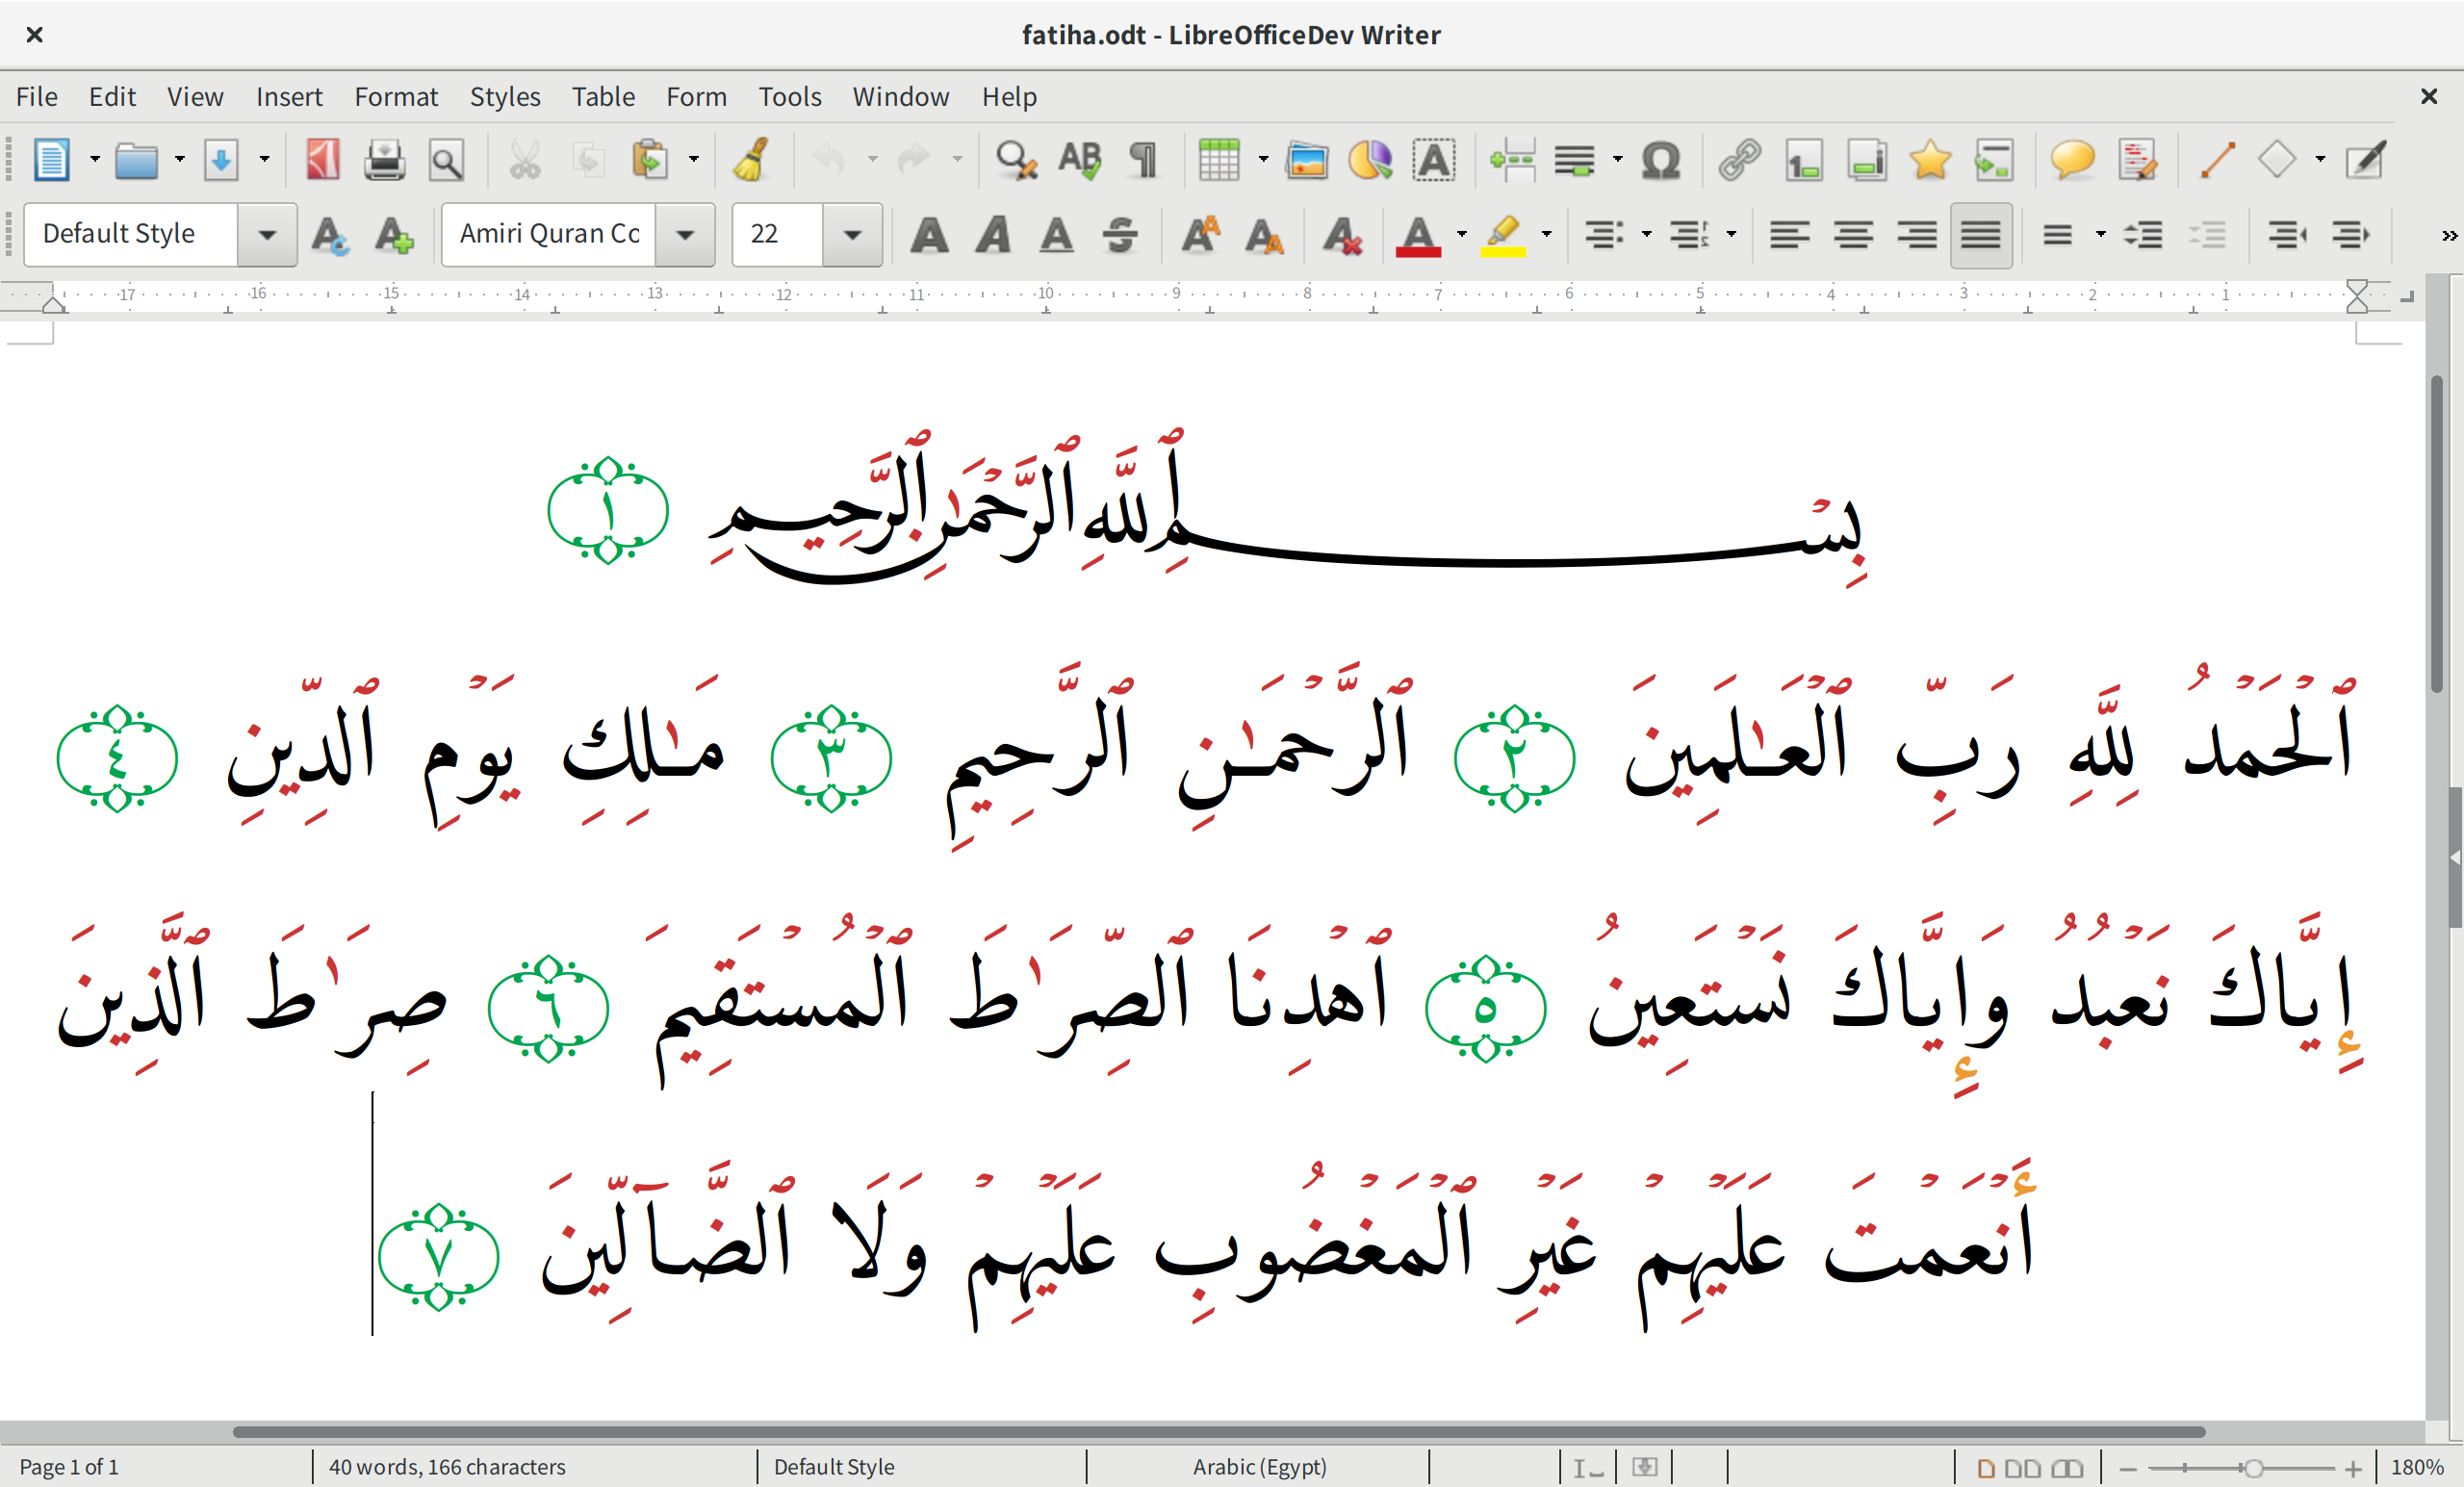2464x1487 pixels.
Task: Apply the red font color swatch
Action: (x=1417, y=236)
